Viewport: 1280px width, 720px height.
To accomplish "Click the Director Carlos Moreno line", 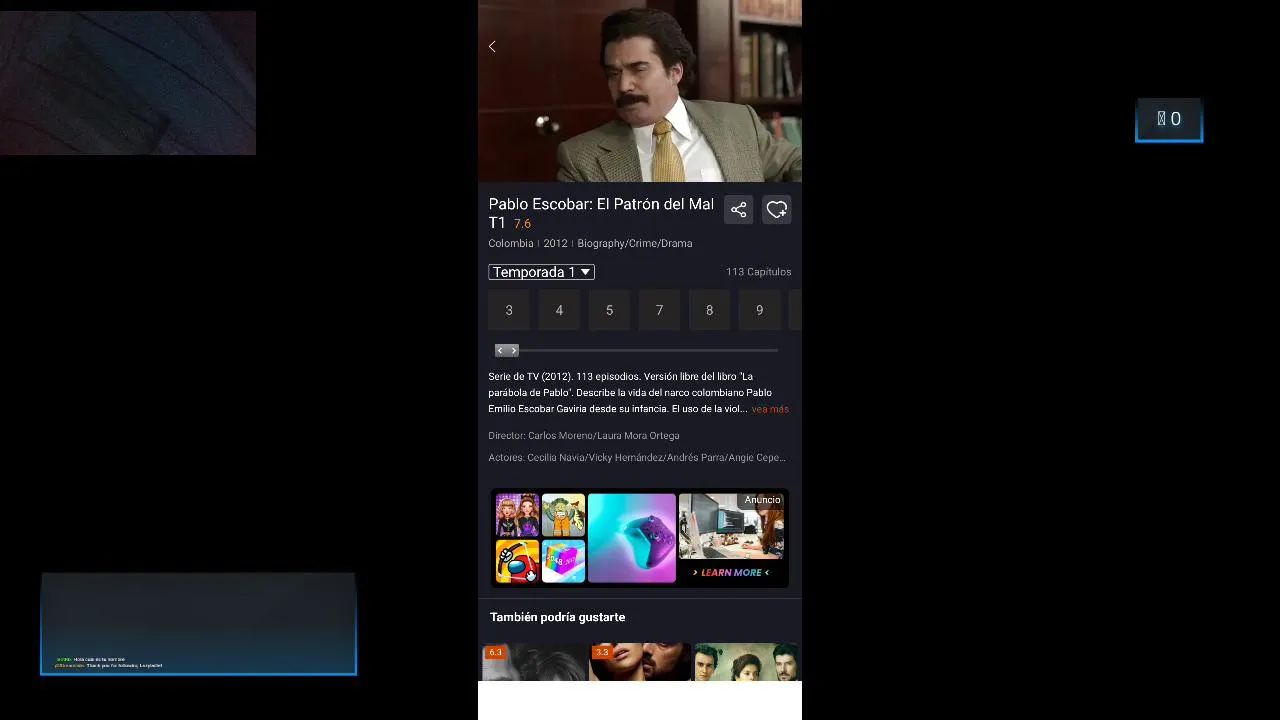I will coord(584,436).
